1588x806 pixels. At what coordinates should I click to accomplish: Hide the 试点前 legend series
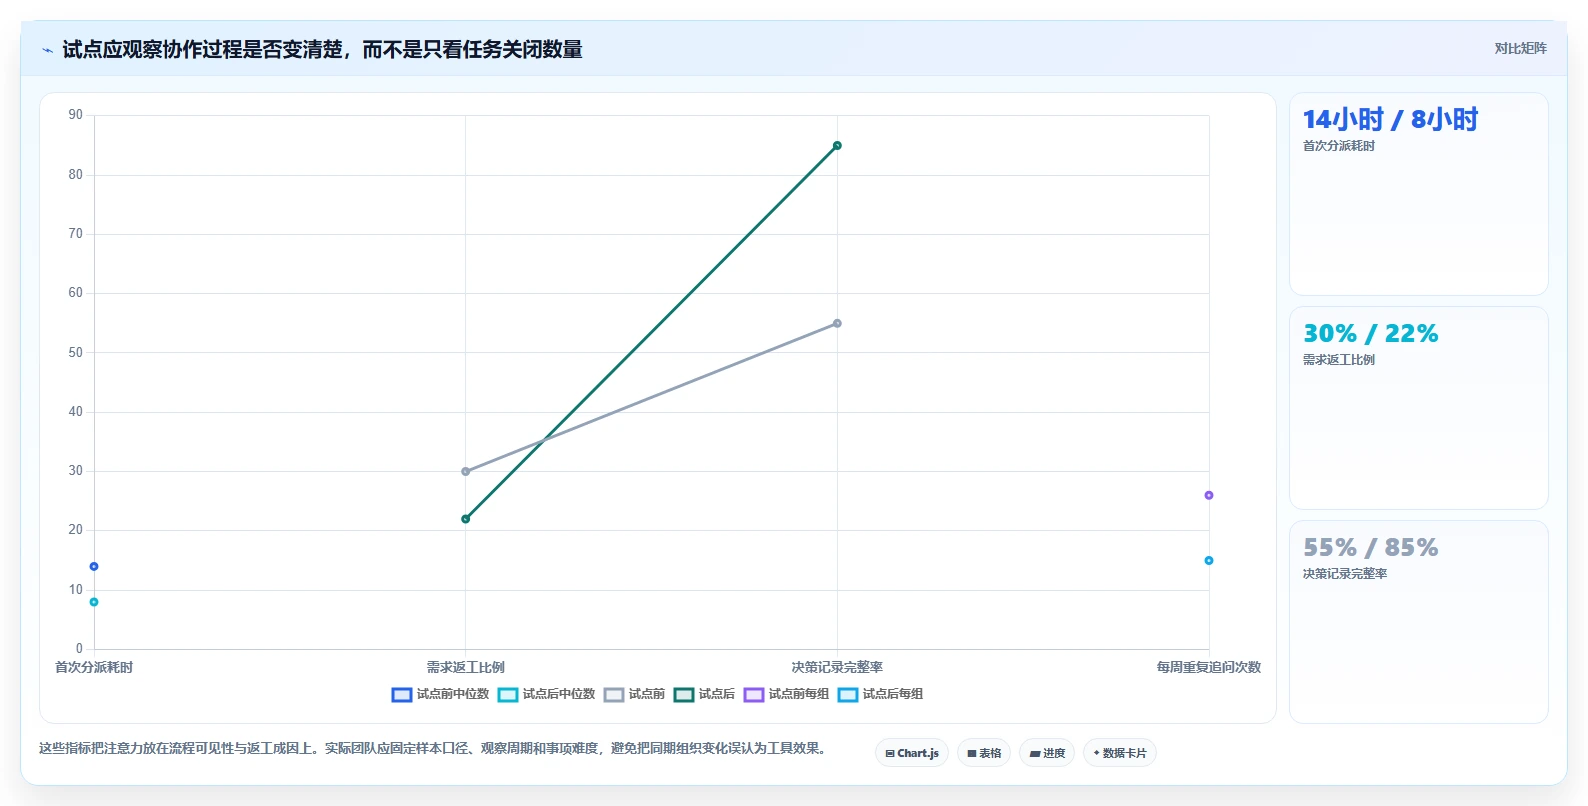[x=634, y=694]
